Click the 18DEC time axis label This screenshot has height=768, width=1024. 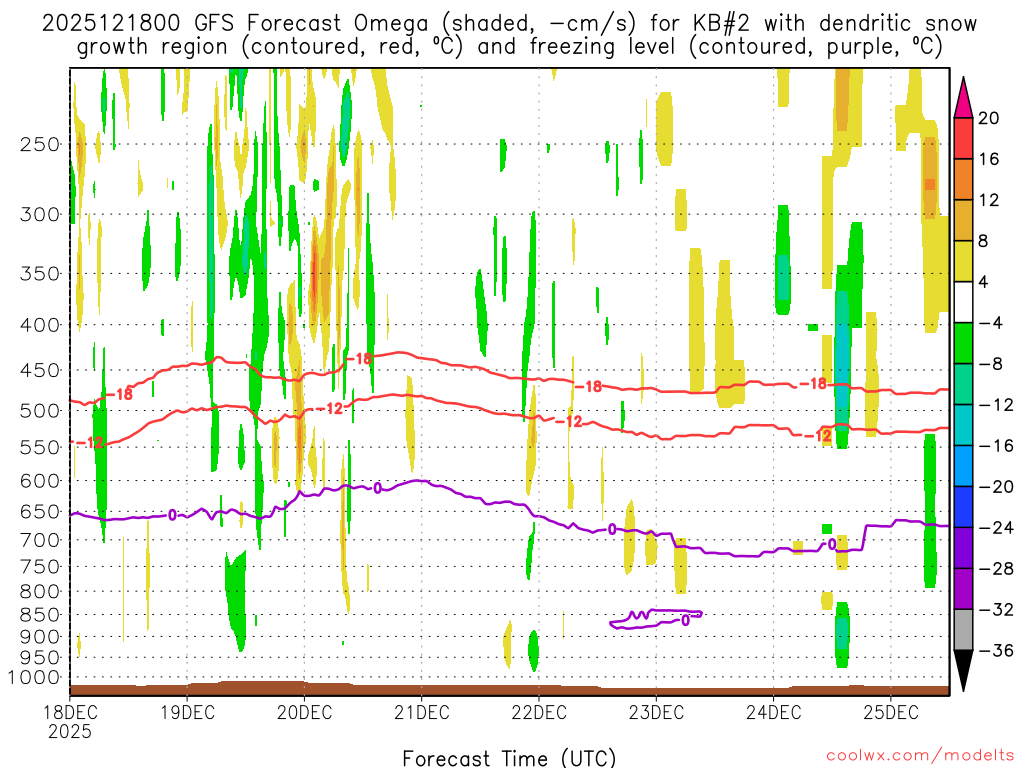point(70,712)
